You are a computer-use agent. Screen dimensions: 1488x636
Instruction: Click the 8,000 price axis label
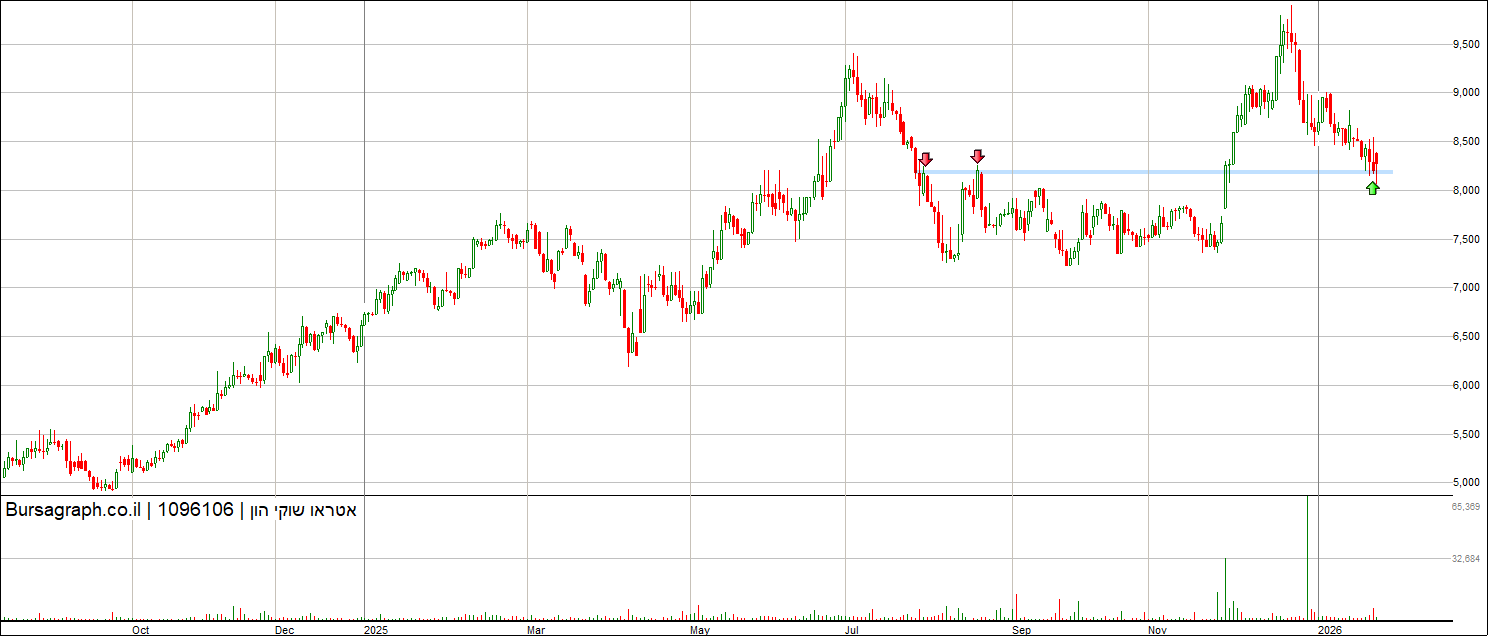click(1465, 191)
